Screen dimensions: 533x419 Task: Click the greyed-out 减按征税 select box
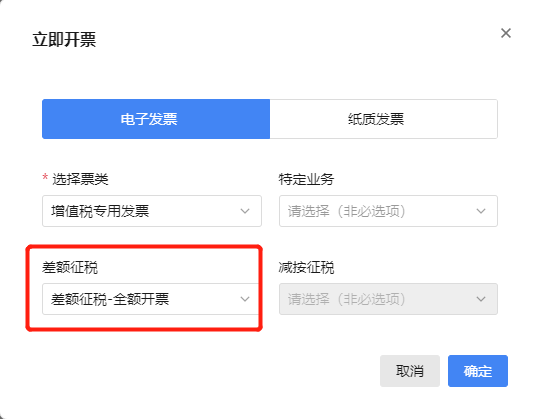pyautogui.click(x=388, y=299)
